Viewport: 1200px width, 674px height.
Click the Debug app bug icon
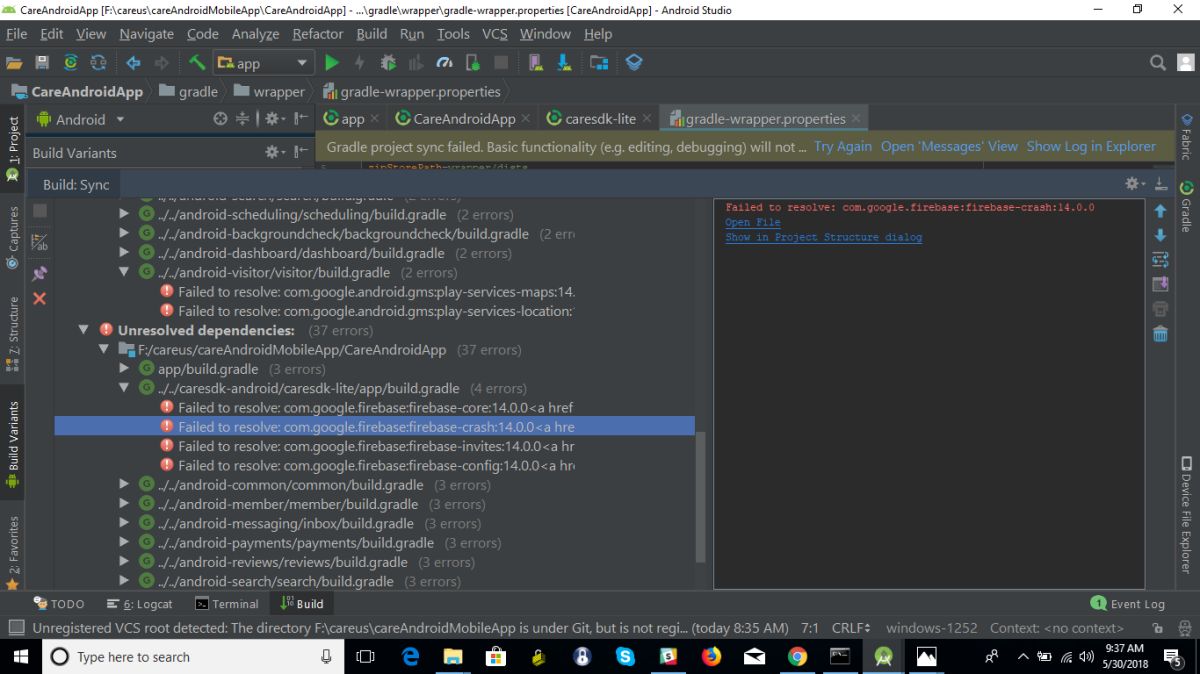[x=388, y=62]
